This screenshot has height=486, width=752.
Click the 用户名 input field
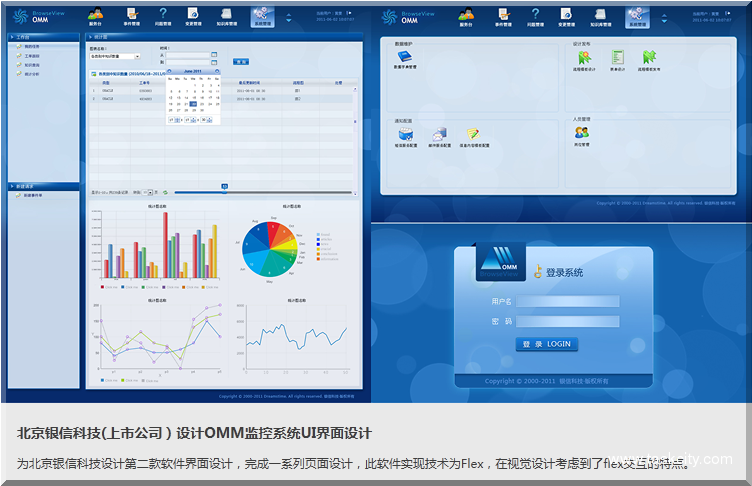click(568, 301)
